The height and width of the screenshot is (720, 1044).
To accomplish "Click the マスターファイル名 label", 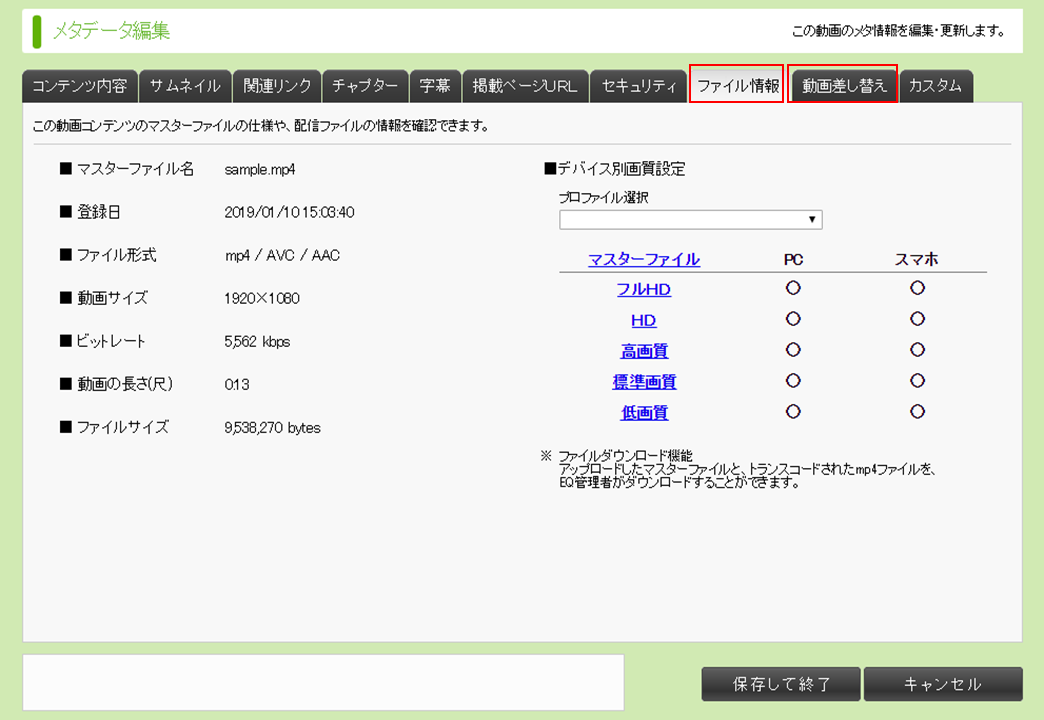I will [x=135, y=169].
